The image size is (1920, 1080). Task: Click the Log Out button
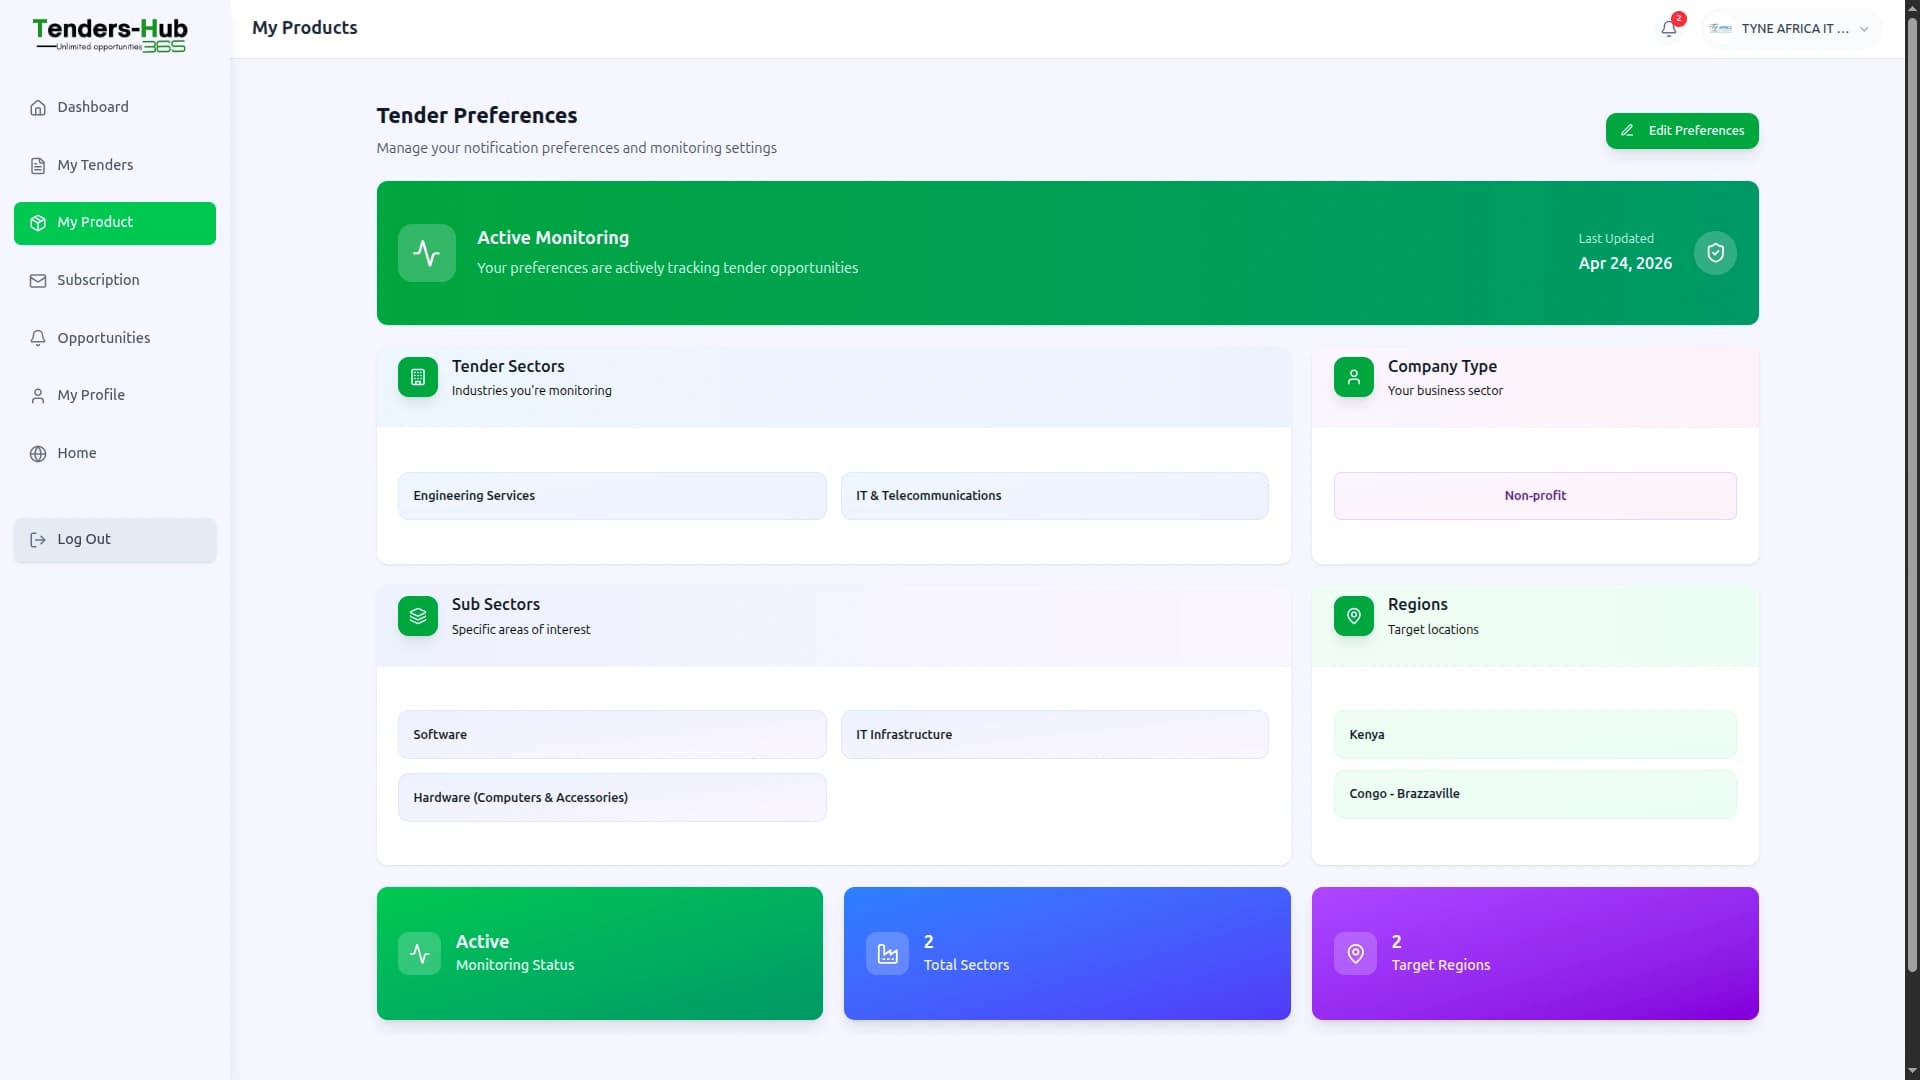coord(115,540)
